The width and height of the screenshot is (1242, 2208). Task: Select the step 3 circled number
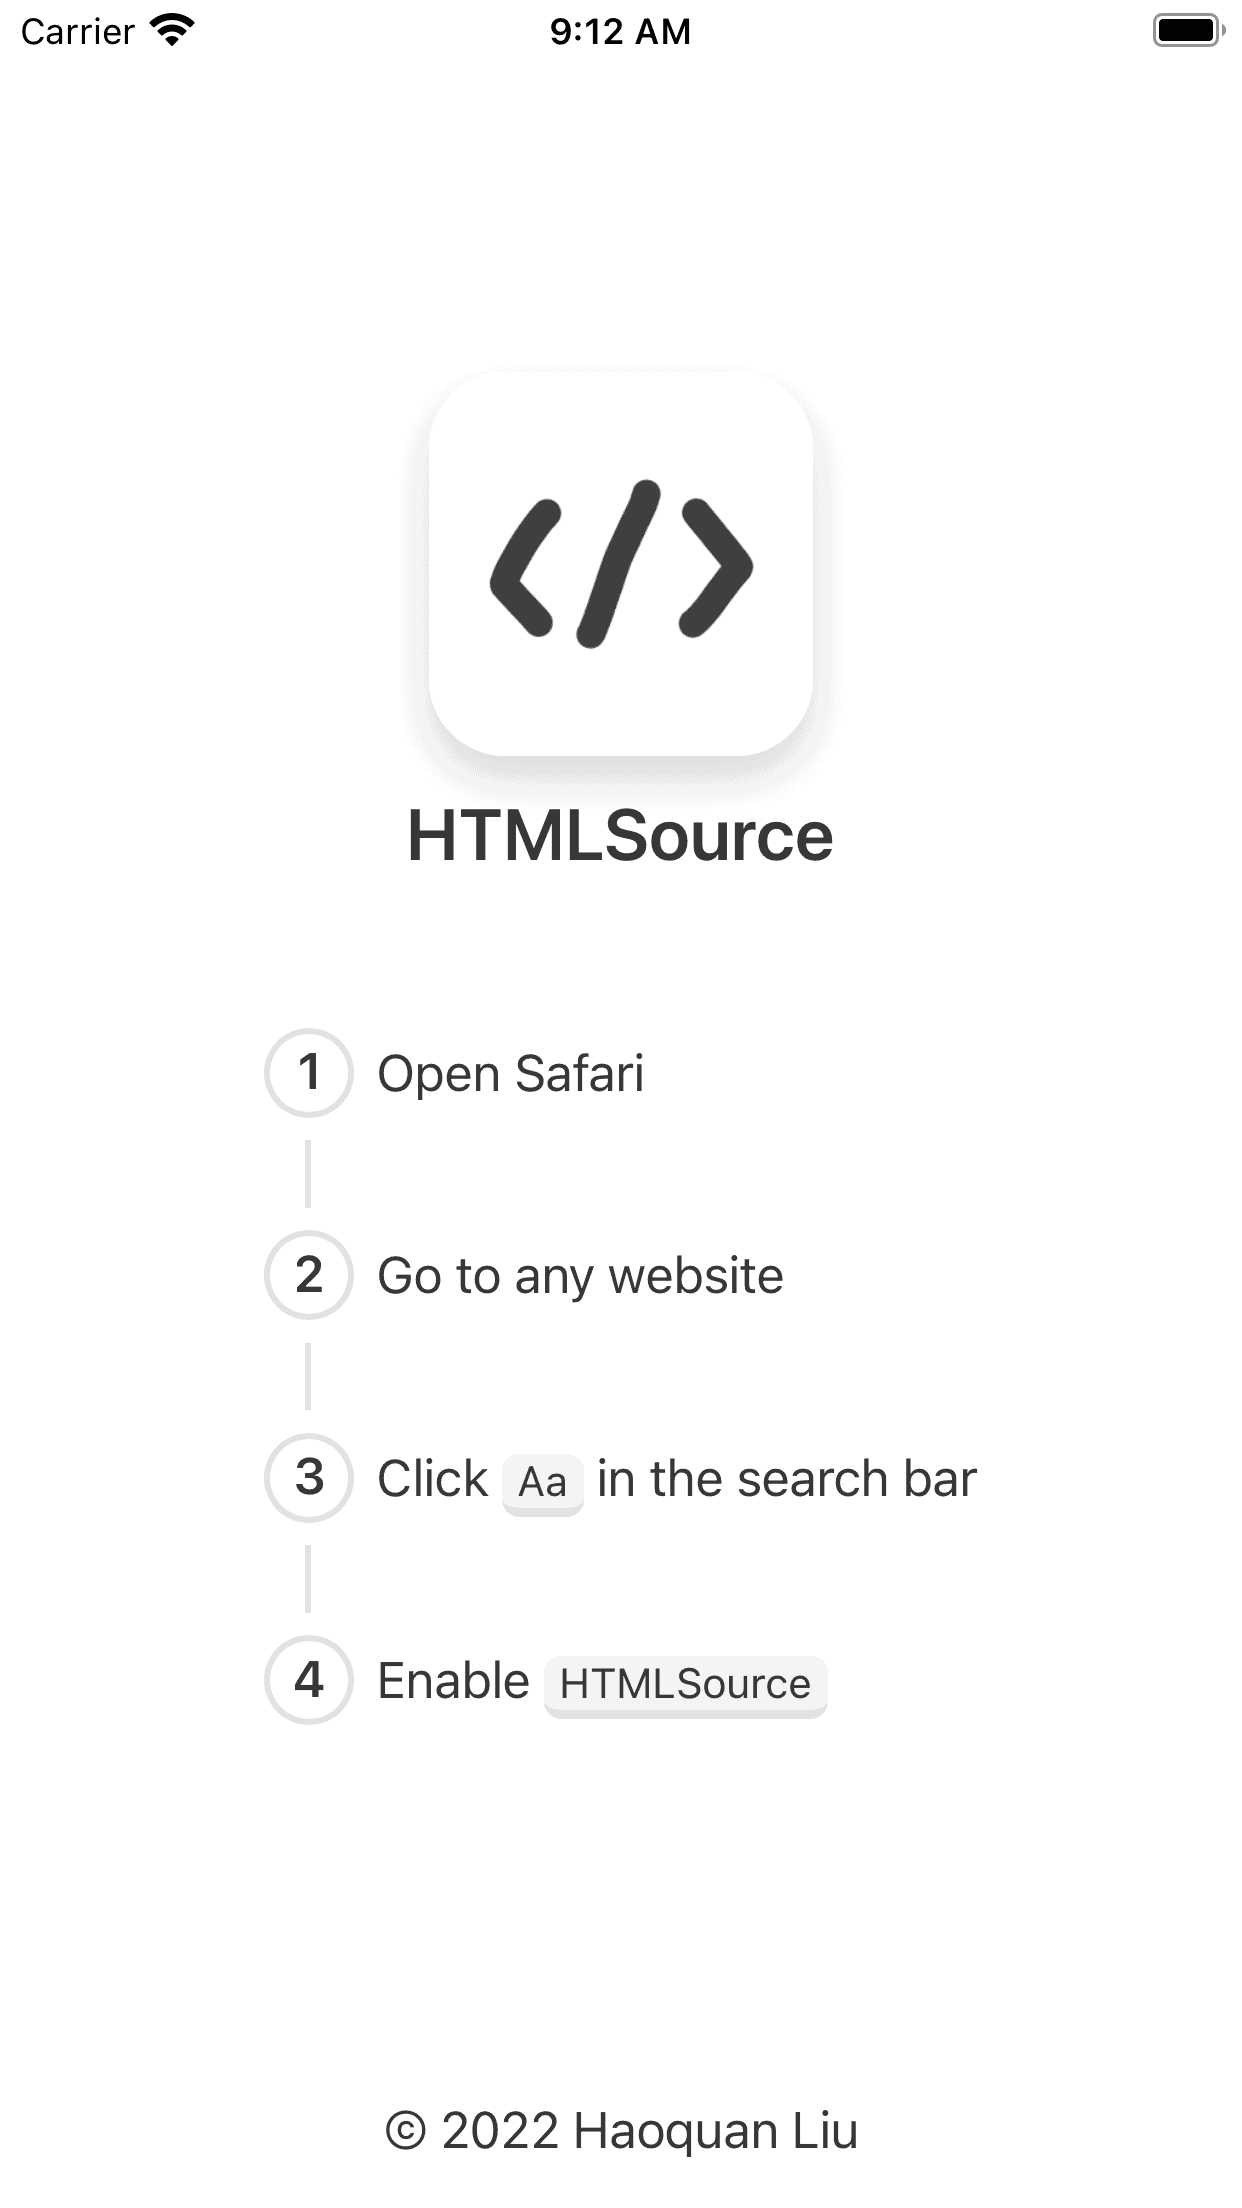pyautogui.click(x=309, y=1478)
